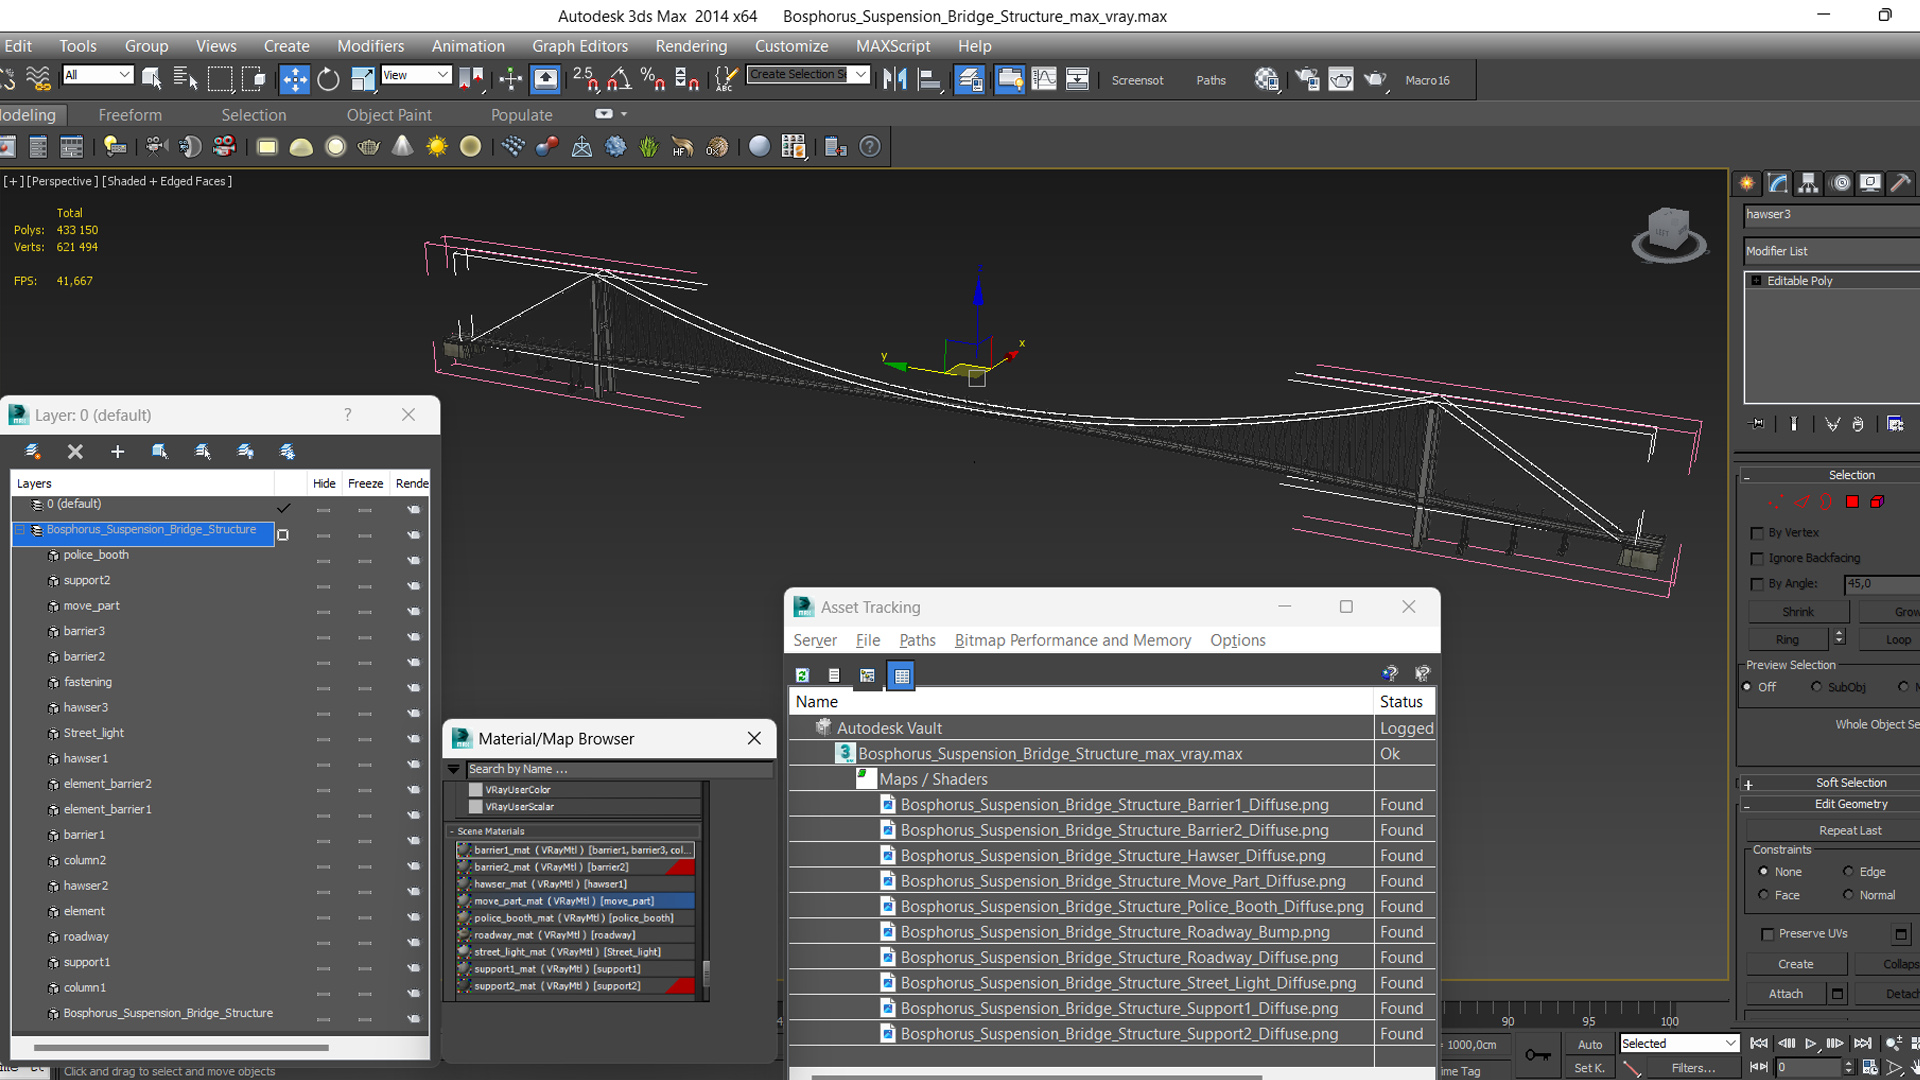Click the Attach button
Image resolution: width=1920 pixels, height=1080 pixels.
coord(1786,994)
